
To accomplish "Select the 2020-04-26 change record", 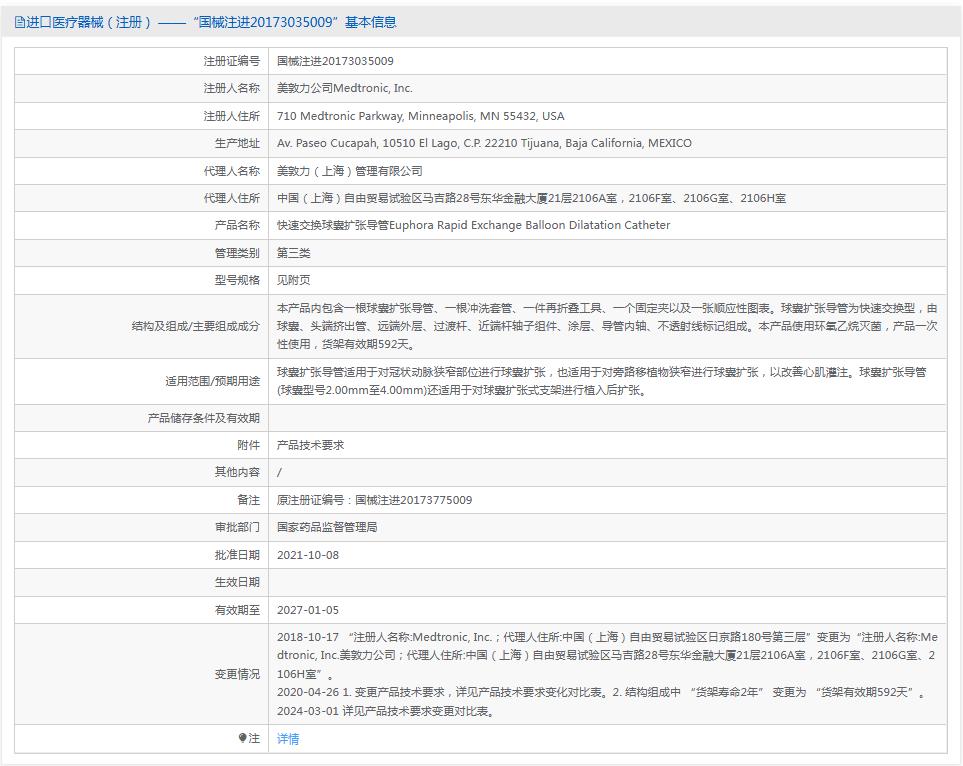I will point(601,692).
